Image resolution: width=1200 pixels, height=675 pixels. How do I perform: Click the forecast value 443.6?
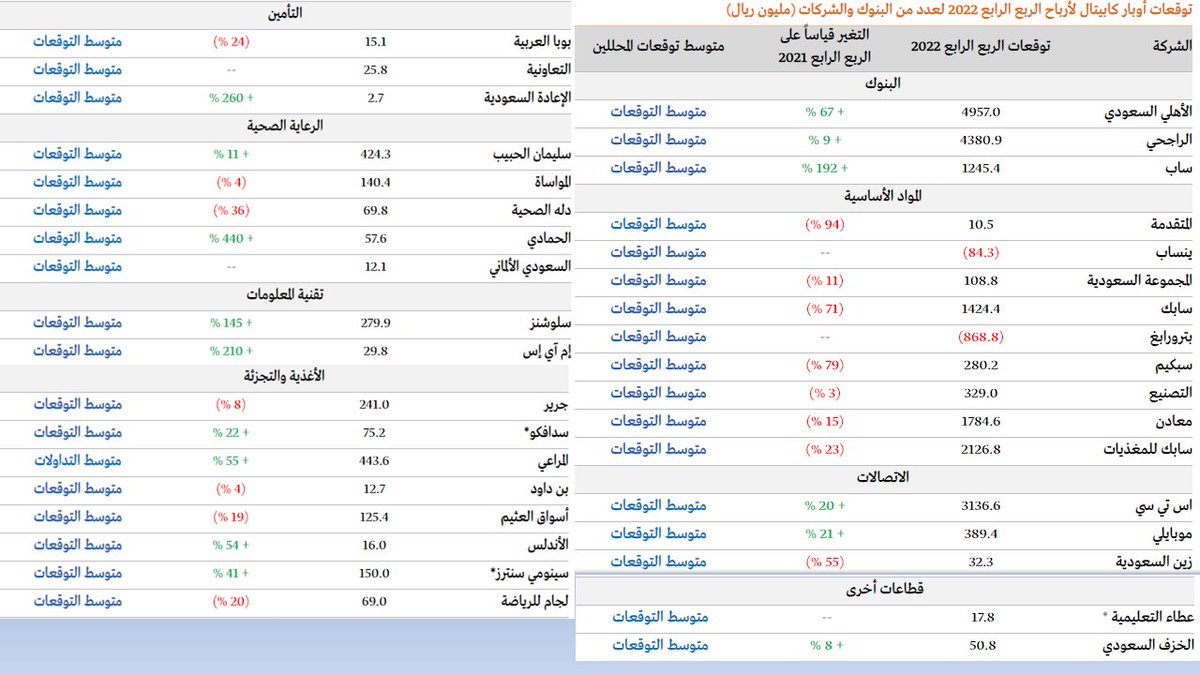click(x=375, y=461)
